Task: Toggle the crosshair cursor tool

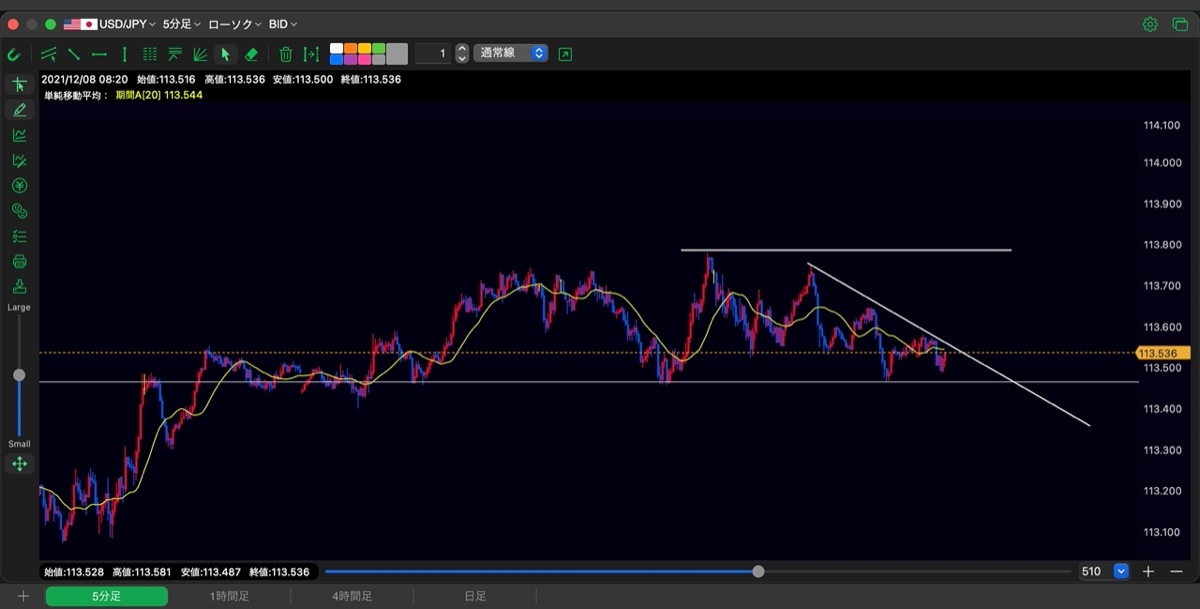Action: [19, 85]
